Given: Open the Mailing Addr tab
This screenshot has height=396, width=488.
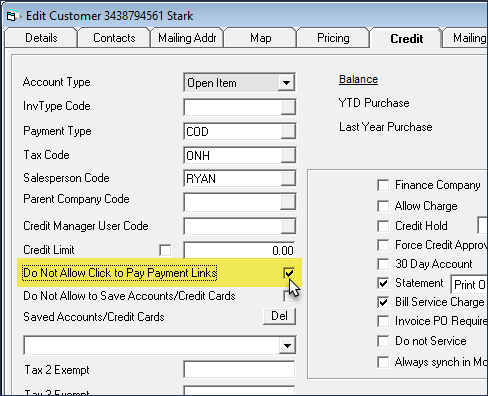Looking at the screenshot, I should [187, 38].
